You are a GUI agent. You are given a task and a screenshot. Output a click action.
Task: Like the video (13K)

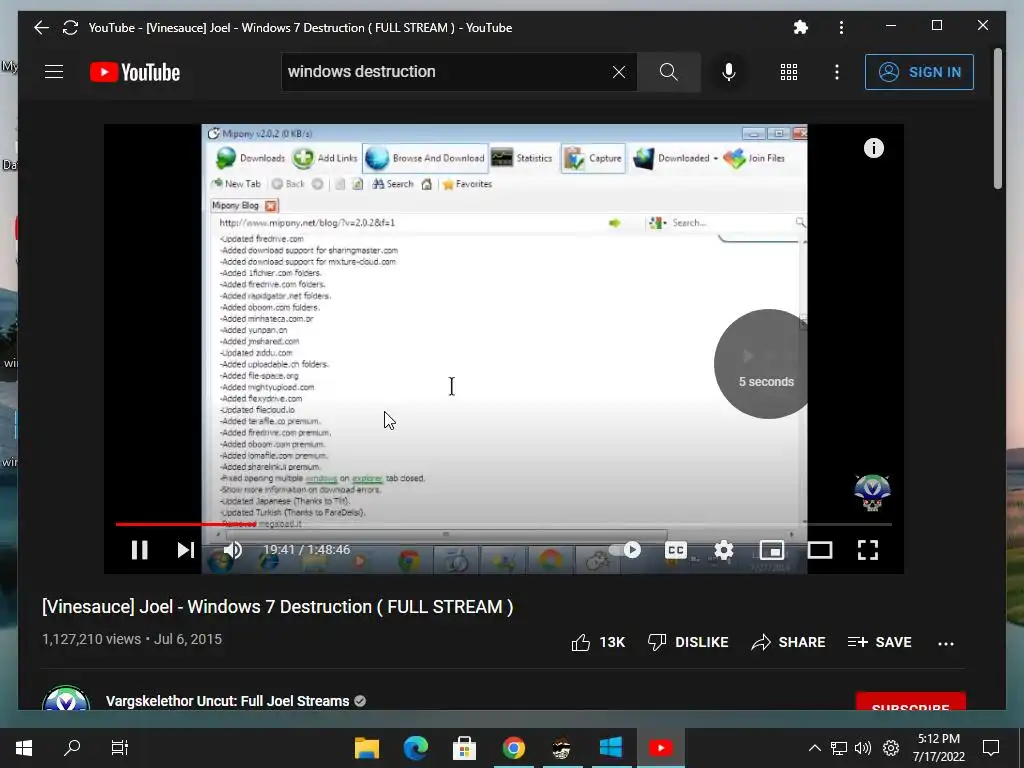598,643
